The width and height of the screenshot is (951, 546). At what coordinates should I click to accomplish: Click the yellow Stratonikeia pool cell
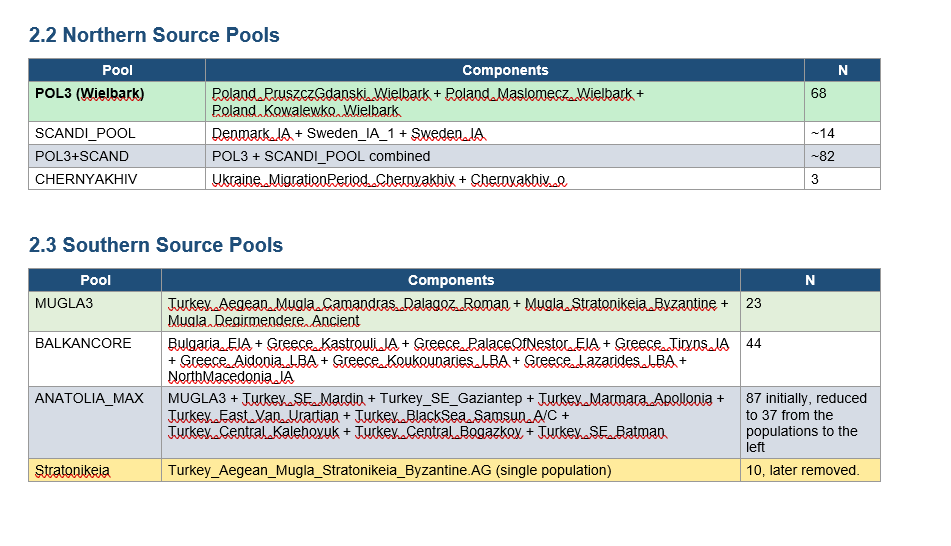coord(72,470)
